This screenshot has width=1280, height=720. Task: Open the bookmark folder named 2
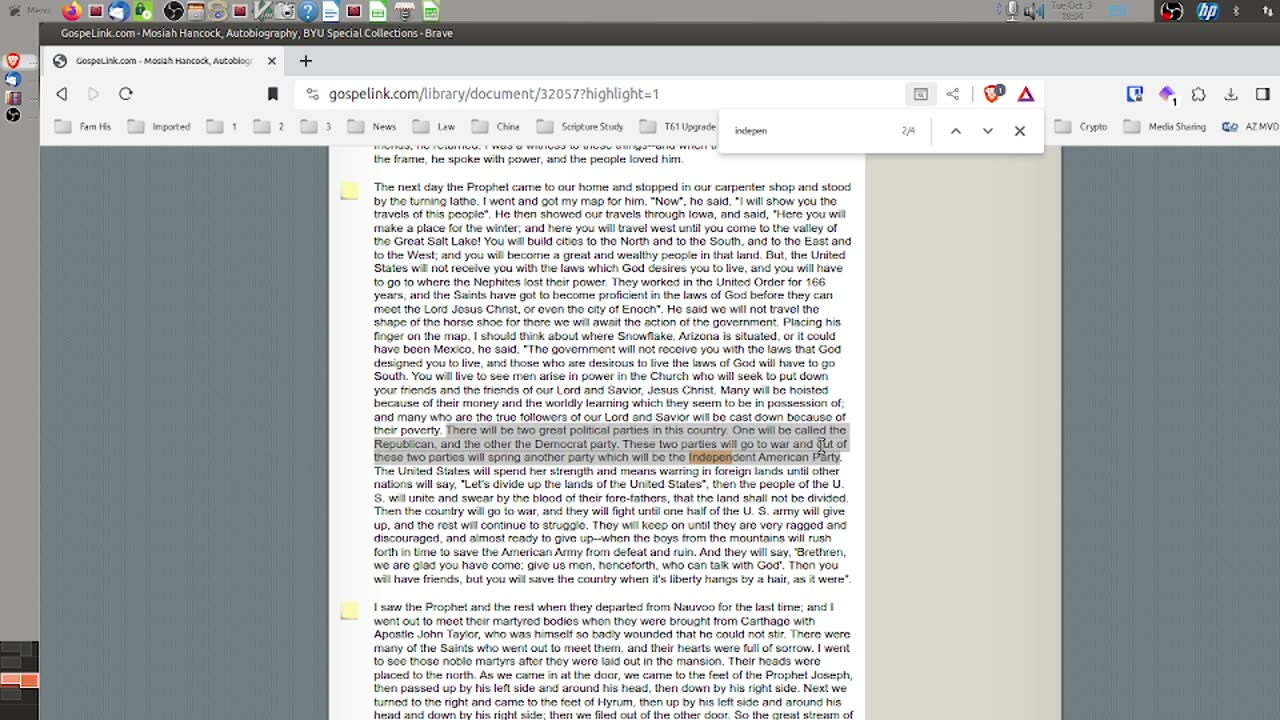pyautogui.click(x=269, y=127)
